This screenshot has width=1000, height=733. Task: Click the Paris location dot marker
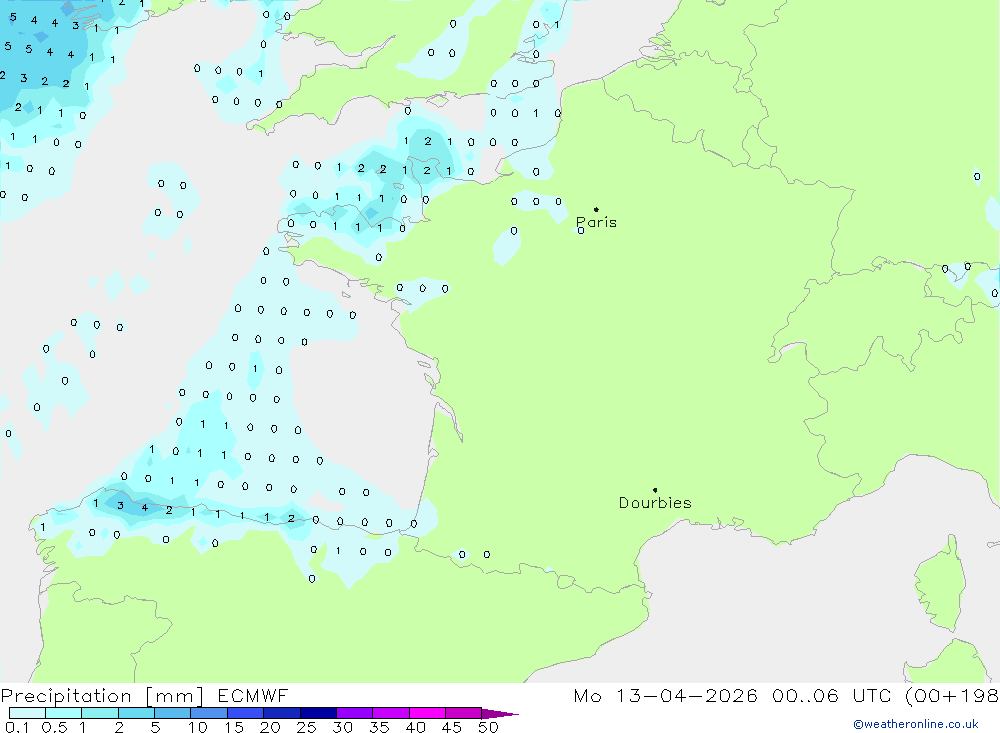point(596,209)
